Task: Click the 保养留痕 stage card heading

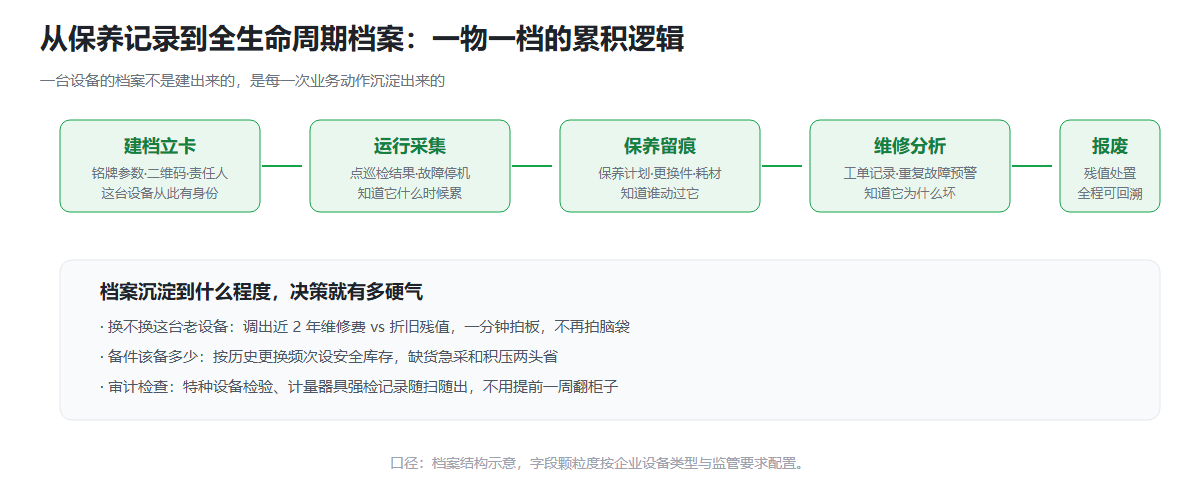Action: click(x=660, y=146)
